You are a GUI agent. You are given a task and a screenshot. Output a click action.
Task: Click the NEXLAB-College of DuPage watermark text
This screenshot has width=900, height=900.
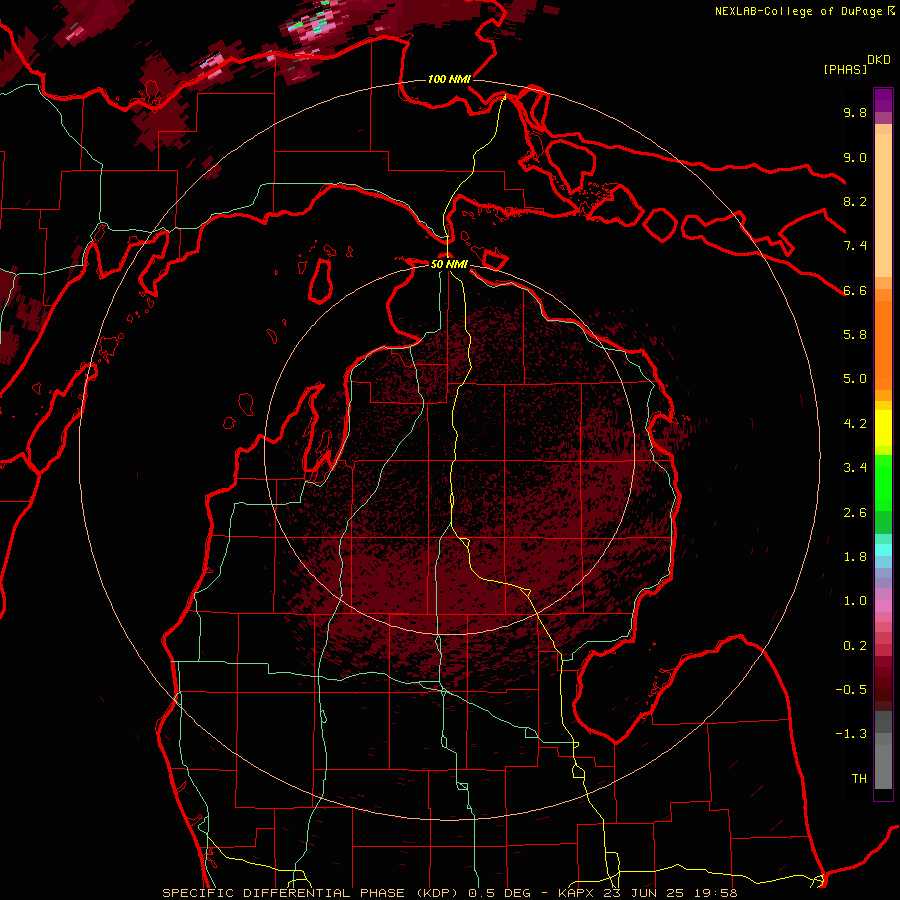pos(805,11)
